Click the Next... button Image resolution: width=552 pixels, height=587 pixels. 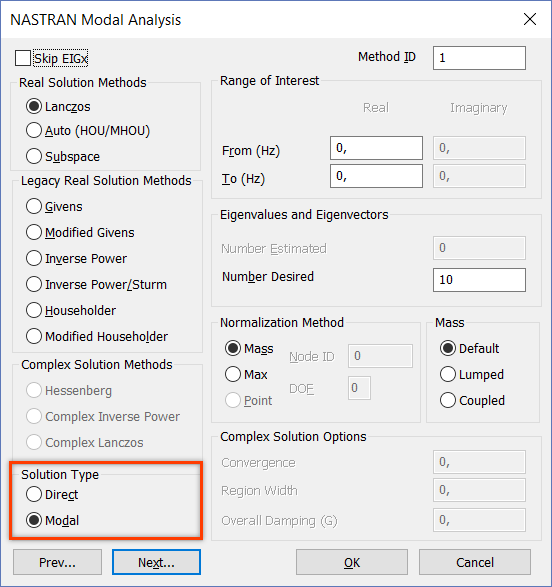point(156,562)
